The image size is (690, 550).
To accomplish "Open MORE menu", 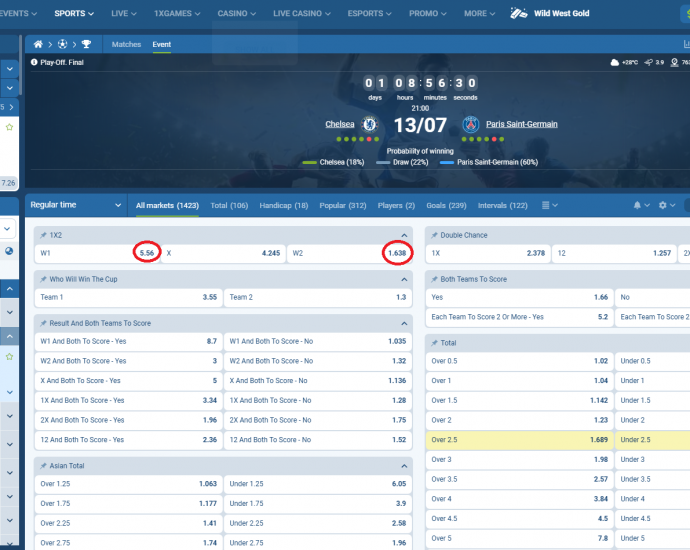I will pos(479,14).
